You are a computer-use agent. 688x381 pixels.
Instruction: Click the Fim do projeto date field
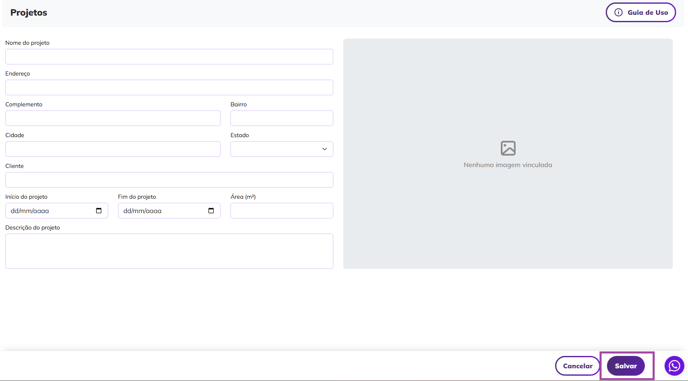(169, 211)
